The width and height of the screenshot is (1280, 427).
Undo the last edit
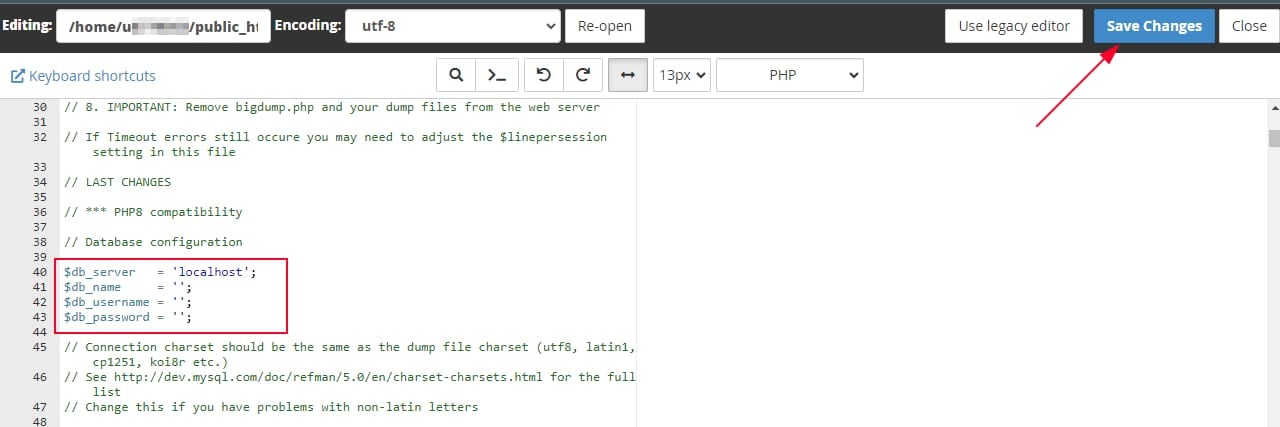(543, 75)
